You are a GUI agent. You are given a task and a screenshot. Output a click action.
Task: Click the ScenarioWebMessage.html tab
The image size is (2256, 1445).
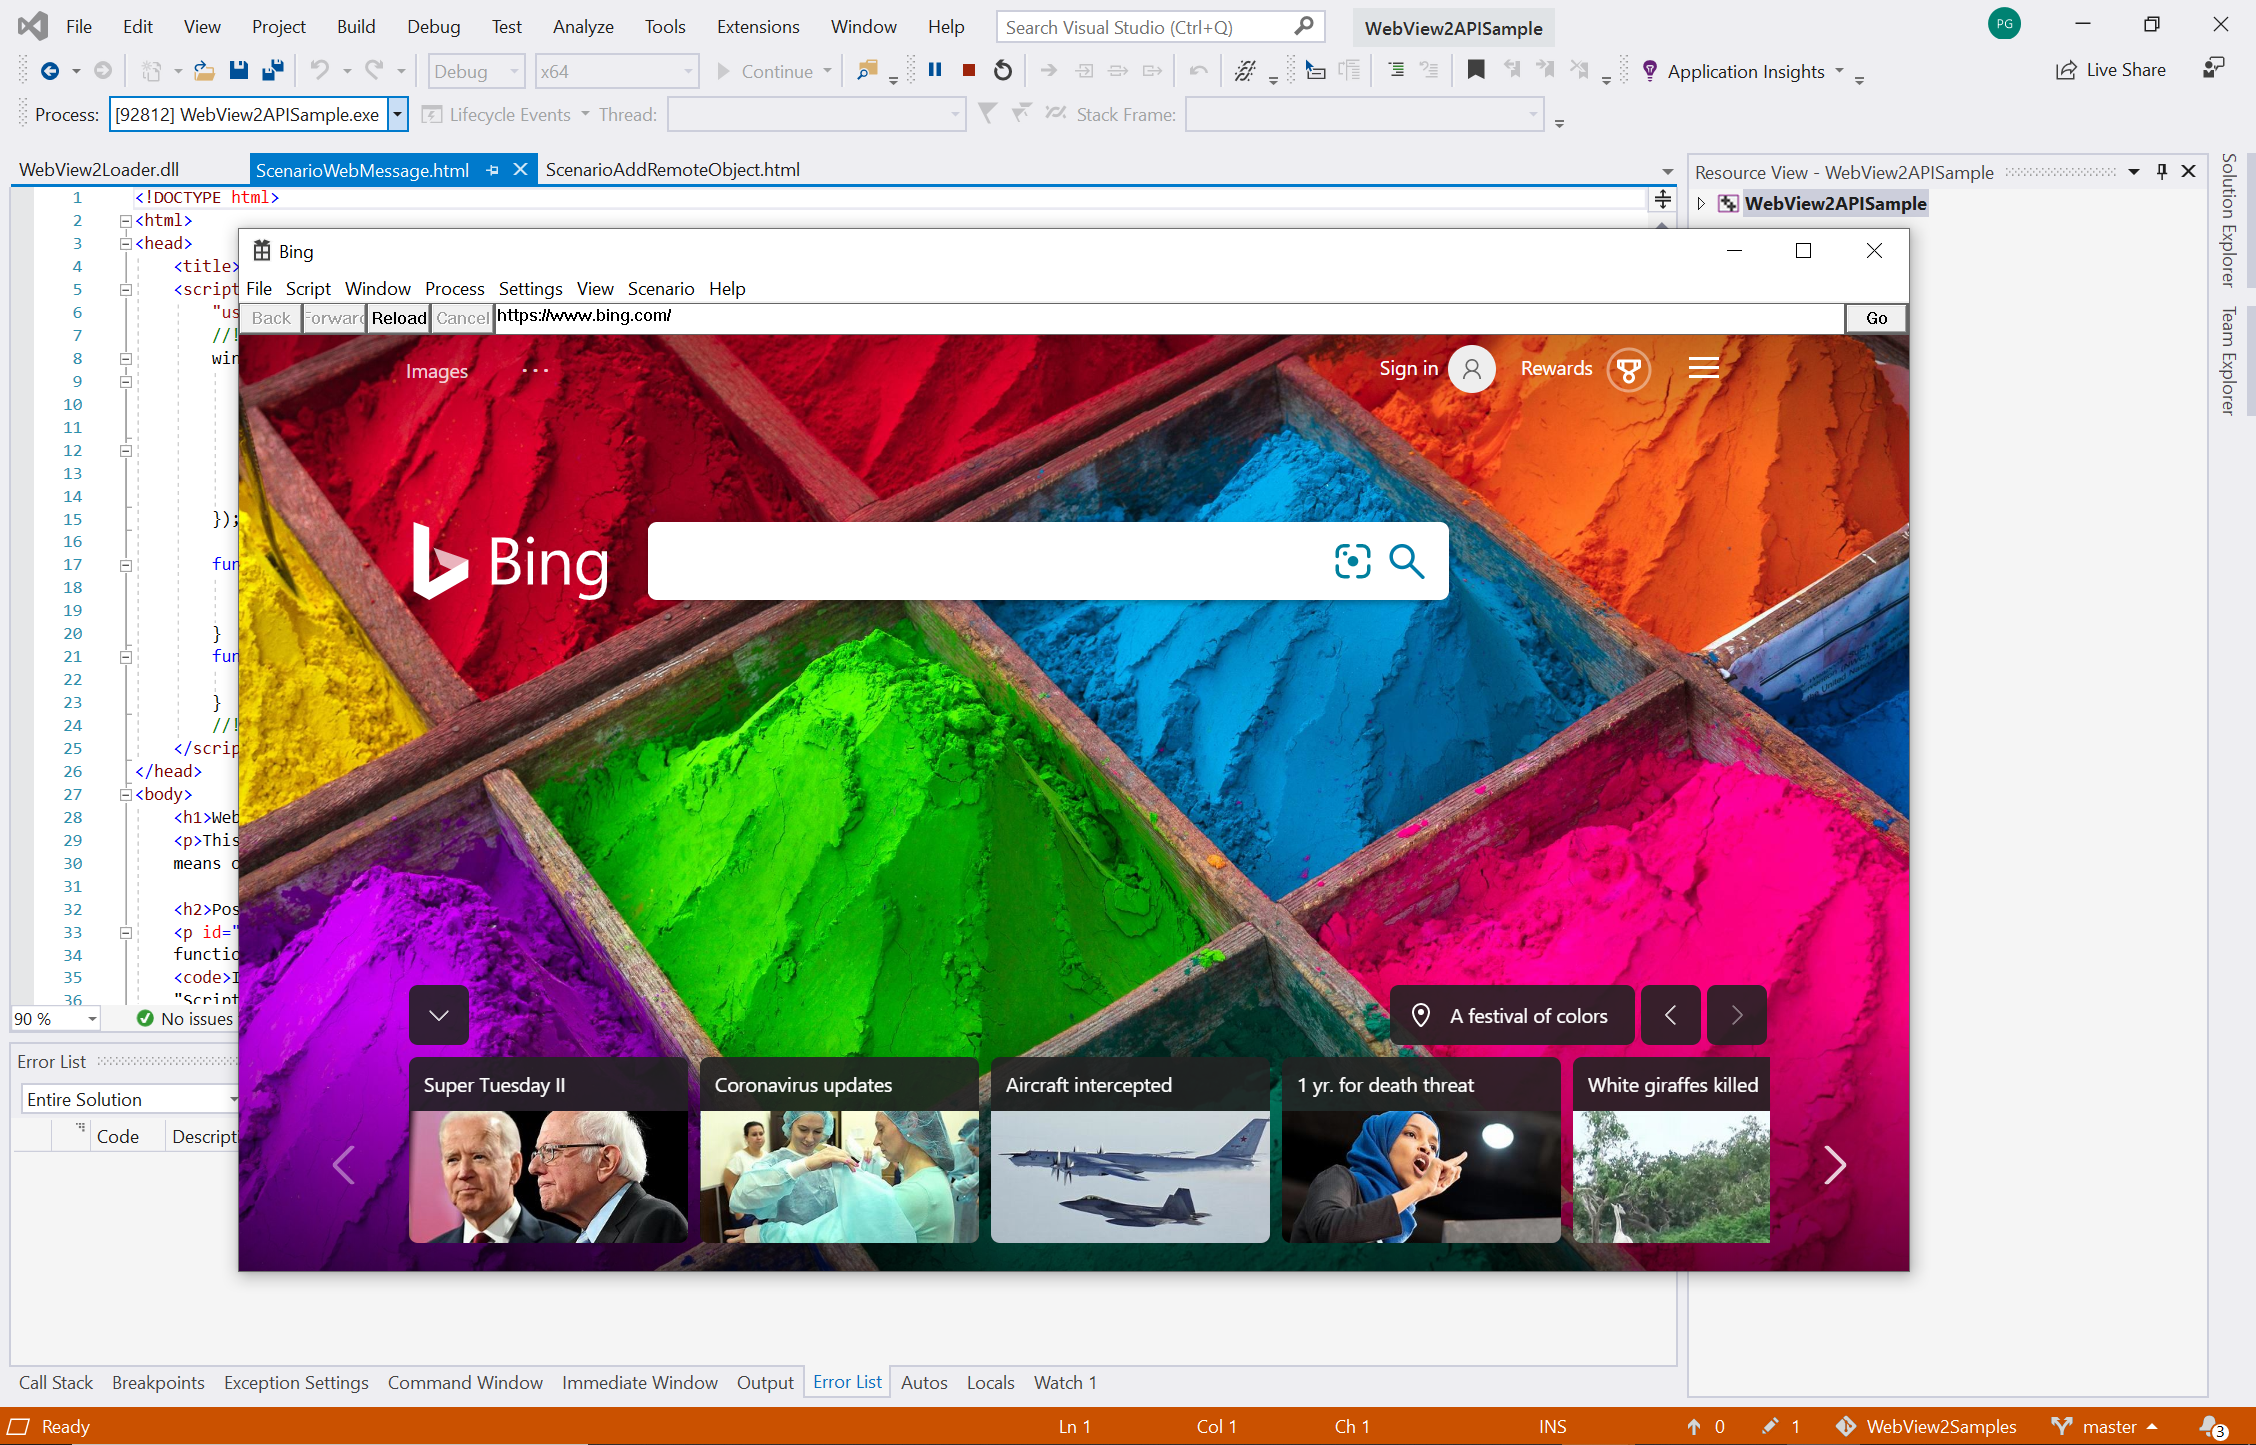click(x=362, y=169)
